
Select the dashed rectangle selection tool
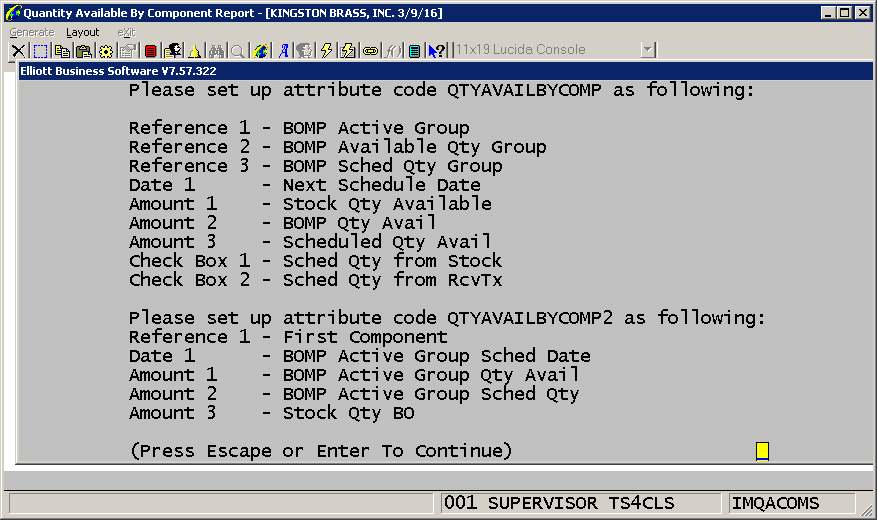(x=40, y=50)
